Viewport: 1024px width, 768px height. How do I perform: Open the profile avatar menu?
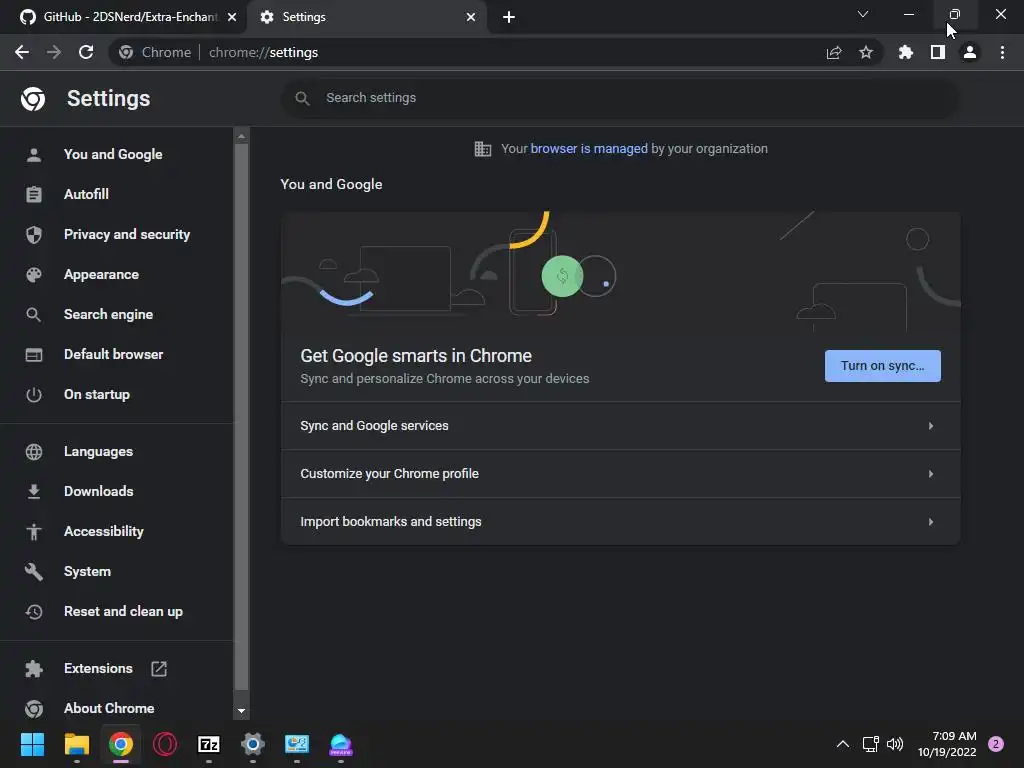pyautogui.click(x=970, y=52)
